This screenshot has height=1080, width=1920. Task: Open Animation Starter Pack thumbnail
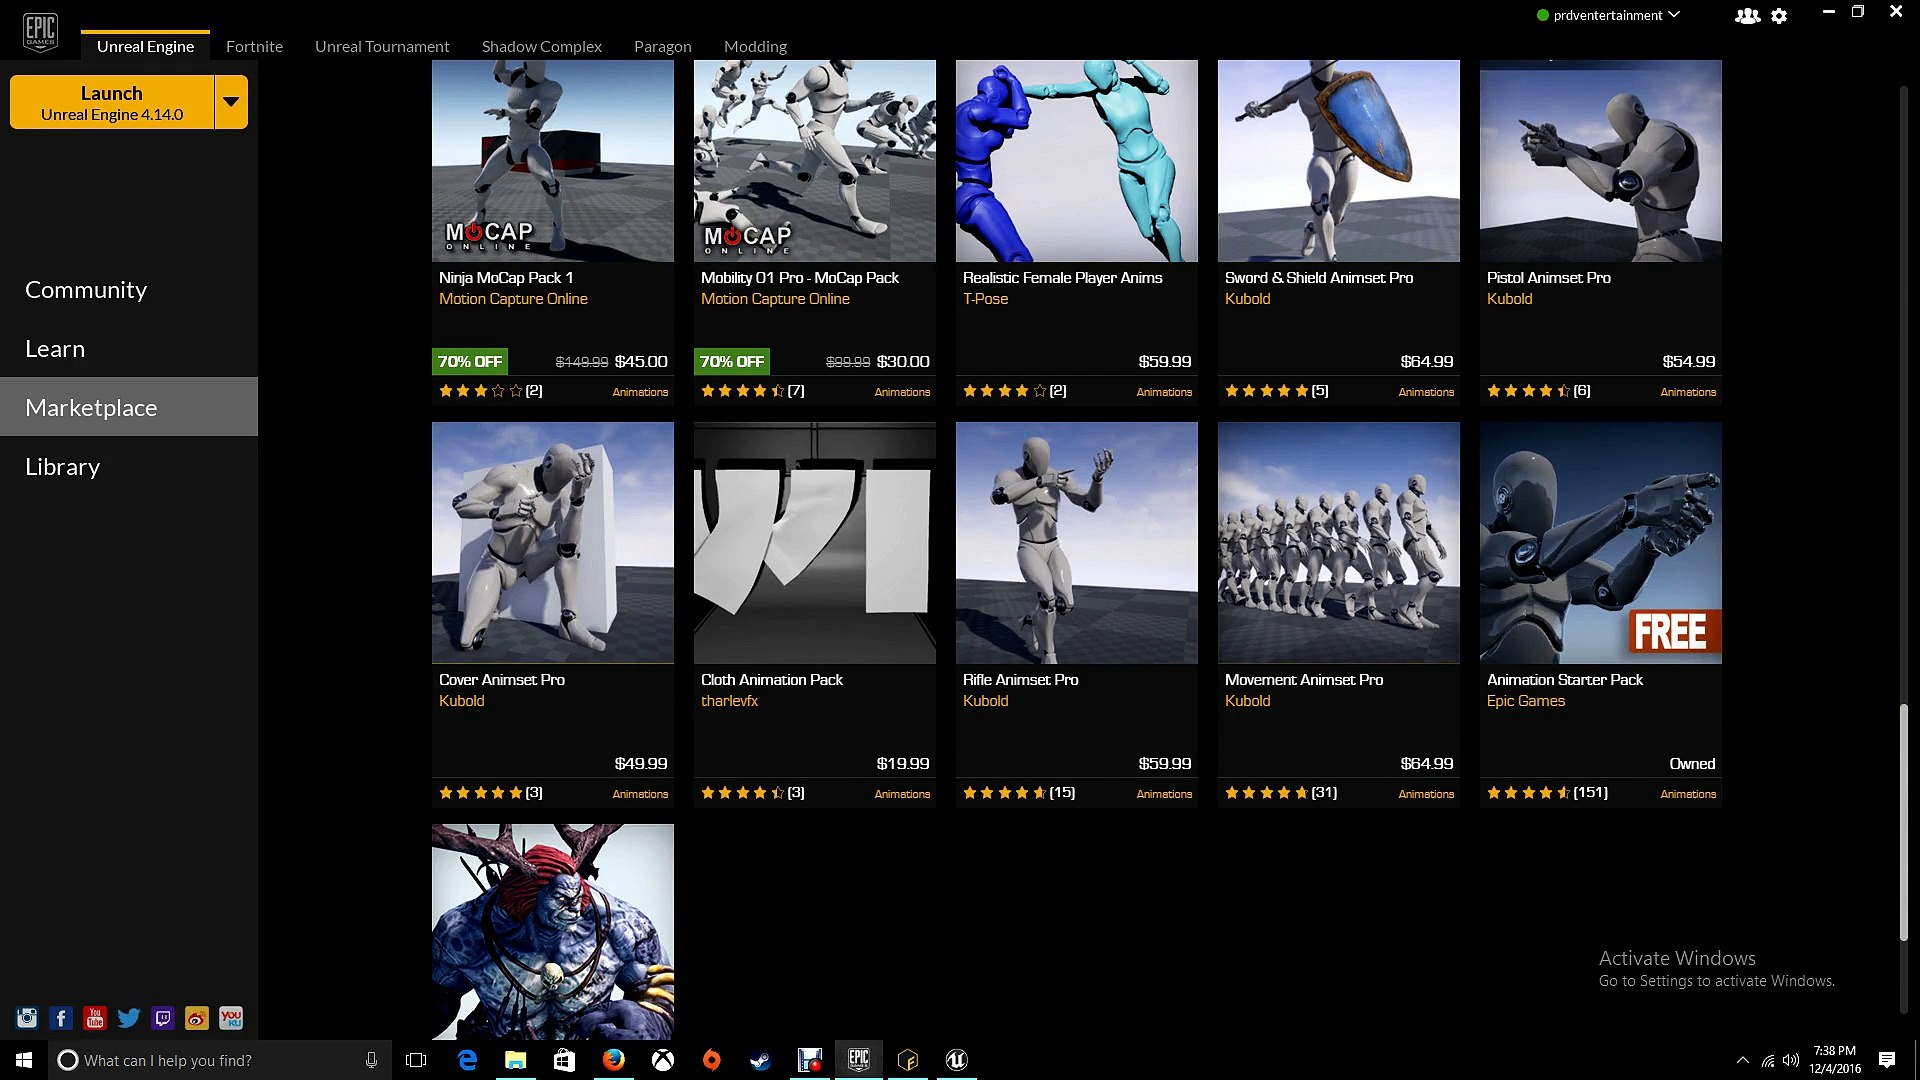coord(1601,543)
